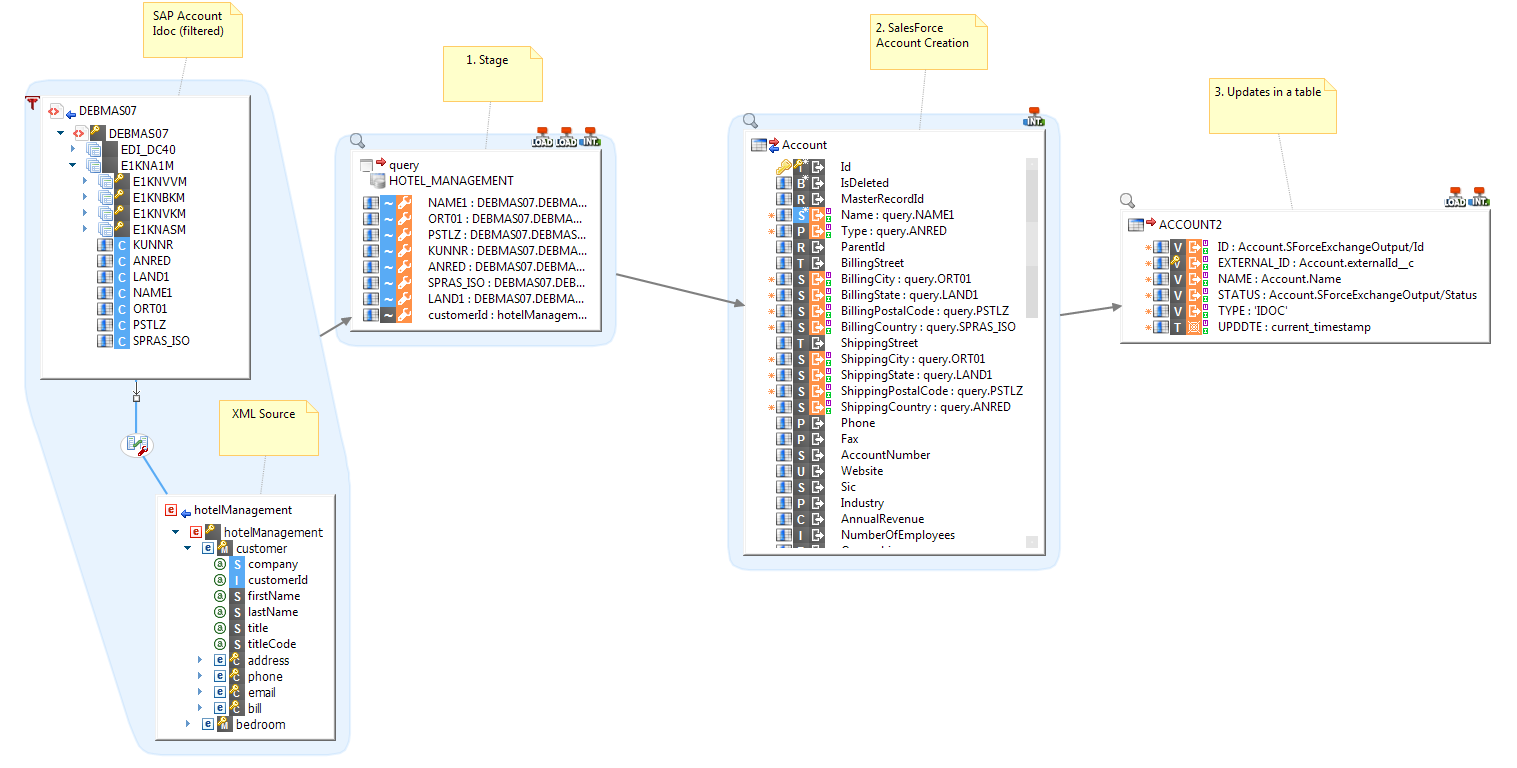Screen dimensions: 1517x768
Task: Click the scrollbar down arrow in the Account block
Action: coord(1032,542)
